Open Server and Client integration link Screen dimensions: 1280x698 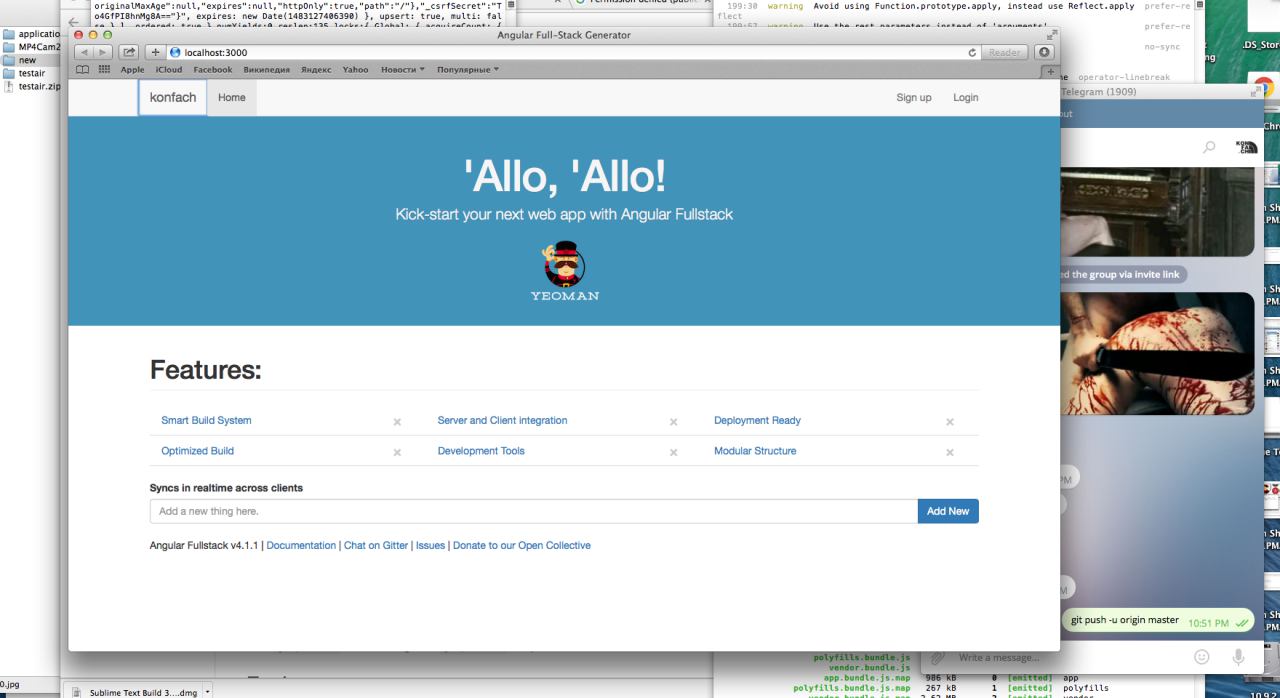click(x=502, y=420)
